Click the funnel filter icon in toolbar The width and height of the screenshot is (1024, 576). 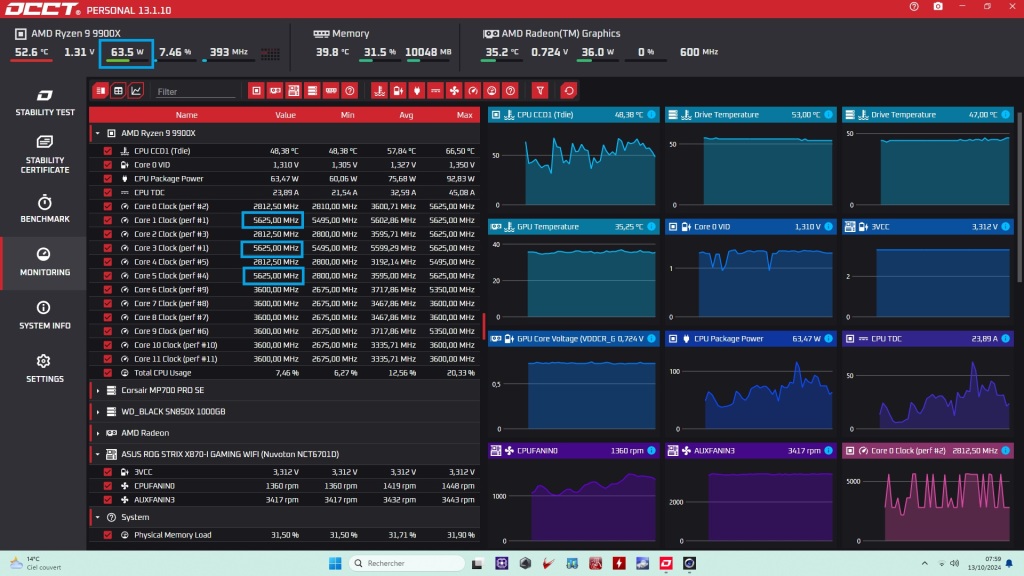540,91
